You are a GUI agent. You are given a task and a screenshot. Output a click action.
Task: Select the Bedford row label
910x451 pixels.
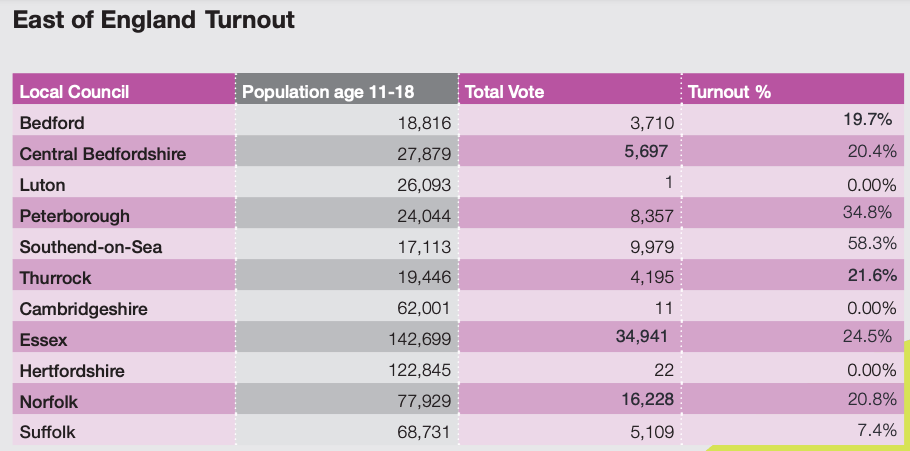(52, 123)
